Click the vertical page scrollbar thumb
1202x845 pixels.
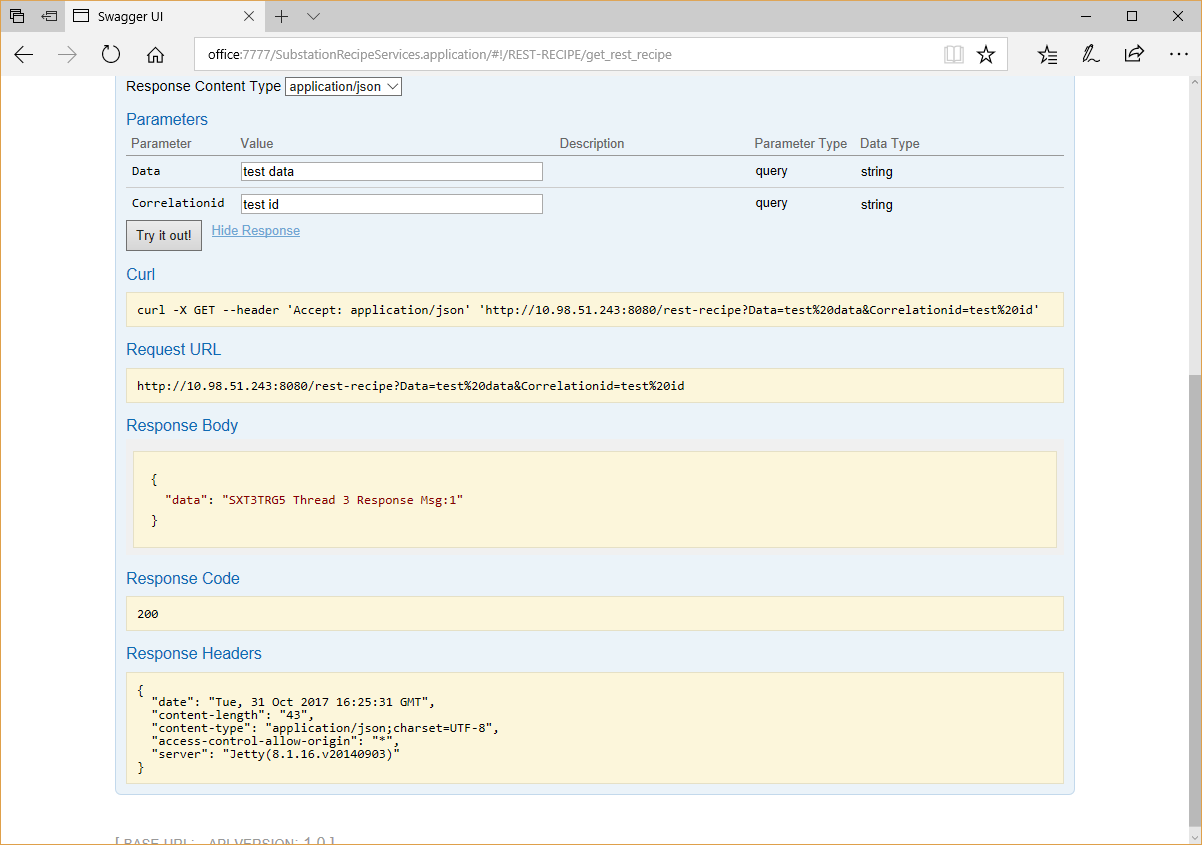(x=1194, y=600)
